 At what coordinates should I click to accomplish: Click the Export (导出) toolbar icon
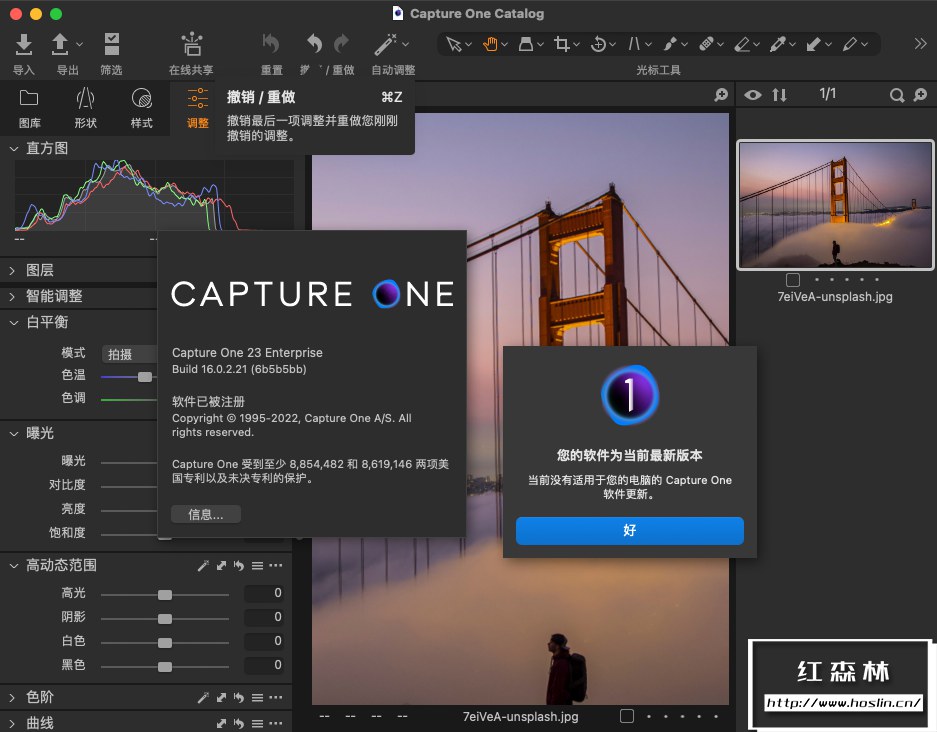[x=61, y=45]
